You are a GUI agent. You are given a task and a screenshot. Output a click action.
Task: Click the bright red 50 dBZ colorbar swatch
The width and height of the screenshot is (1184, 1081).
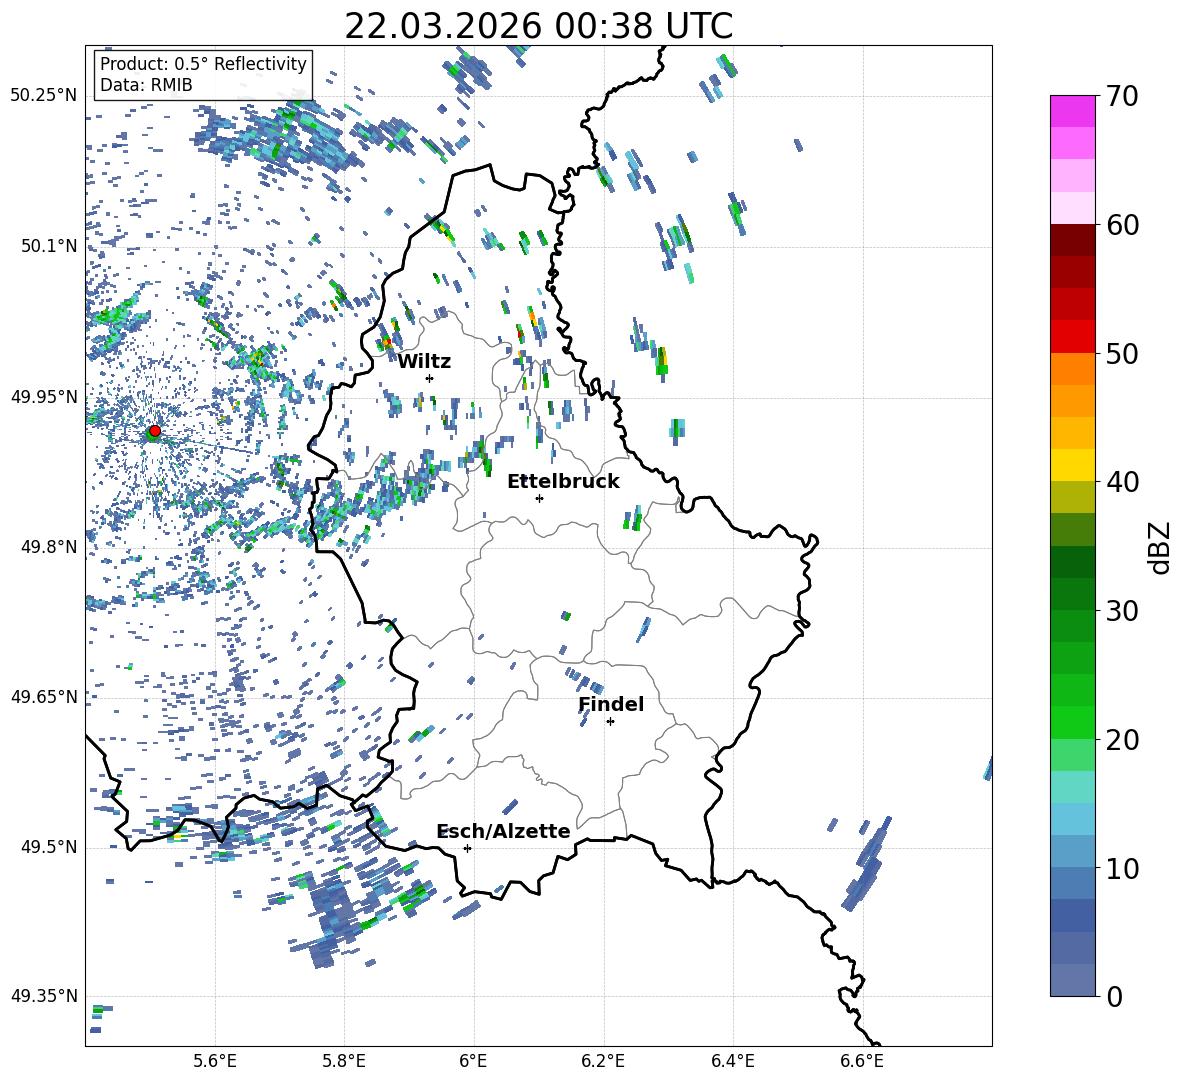pyautogui.click(x=1072, y=337)
